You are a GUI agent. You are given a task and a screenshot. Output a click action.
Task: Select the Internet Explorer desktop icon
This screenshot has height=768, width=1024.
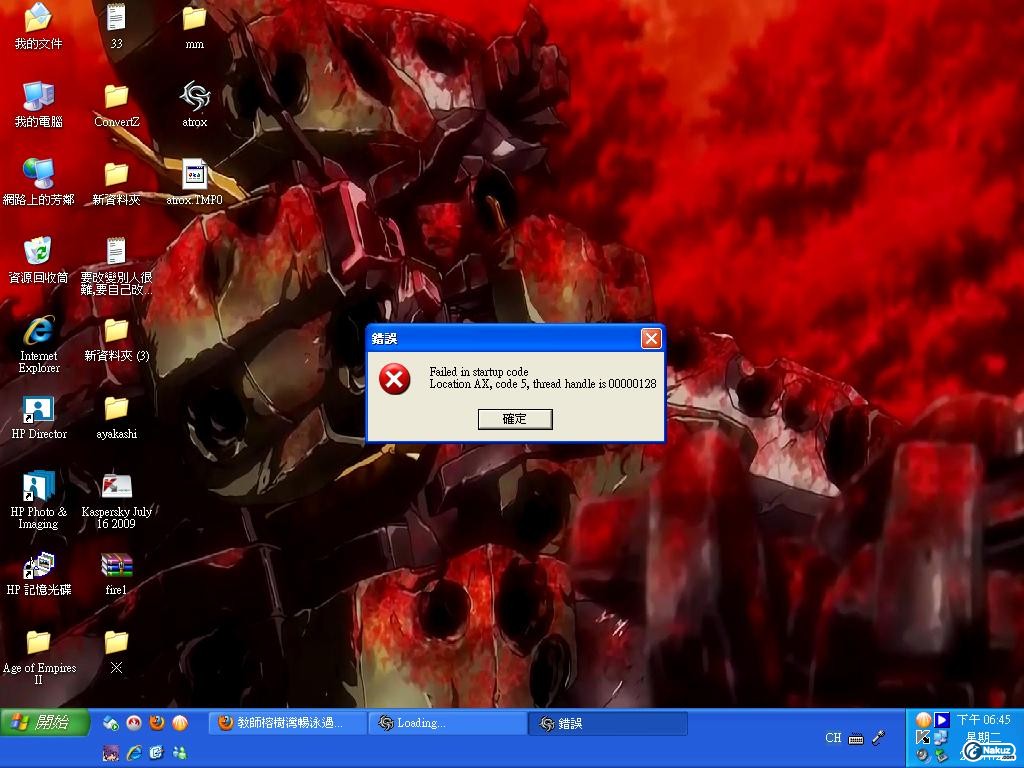(x=38, y=344)
